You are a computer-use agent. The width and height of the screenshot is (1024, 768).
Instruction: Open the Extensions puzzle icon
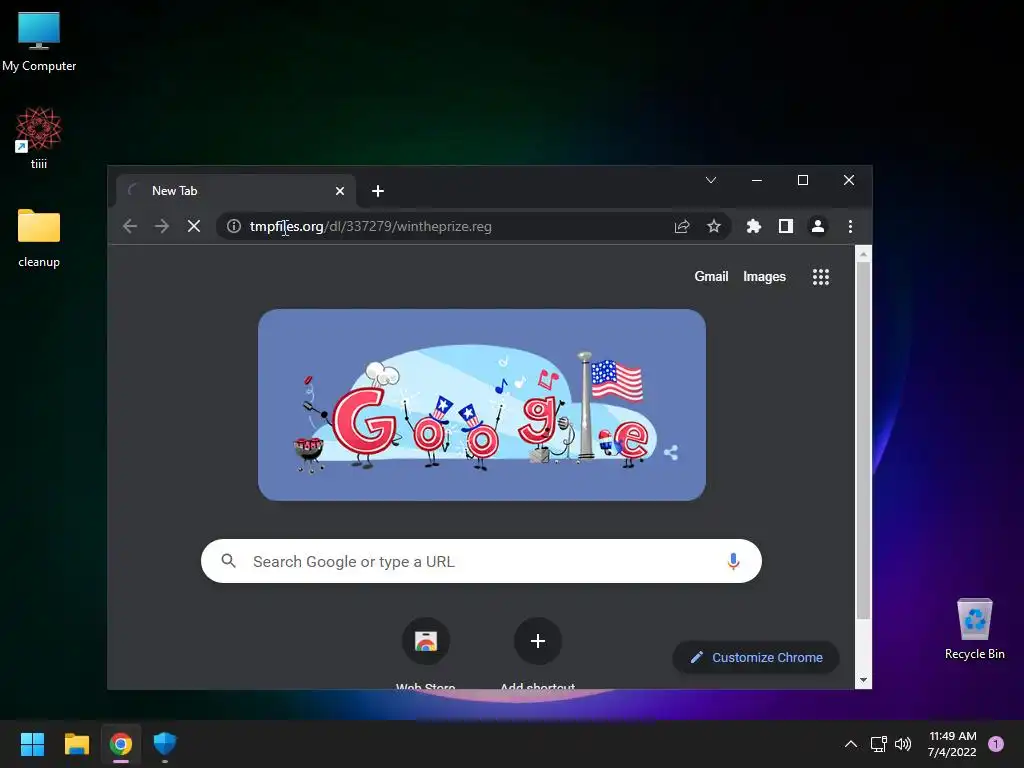pos(754,226)
